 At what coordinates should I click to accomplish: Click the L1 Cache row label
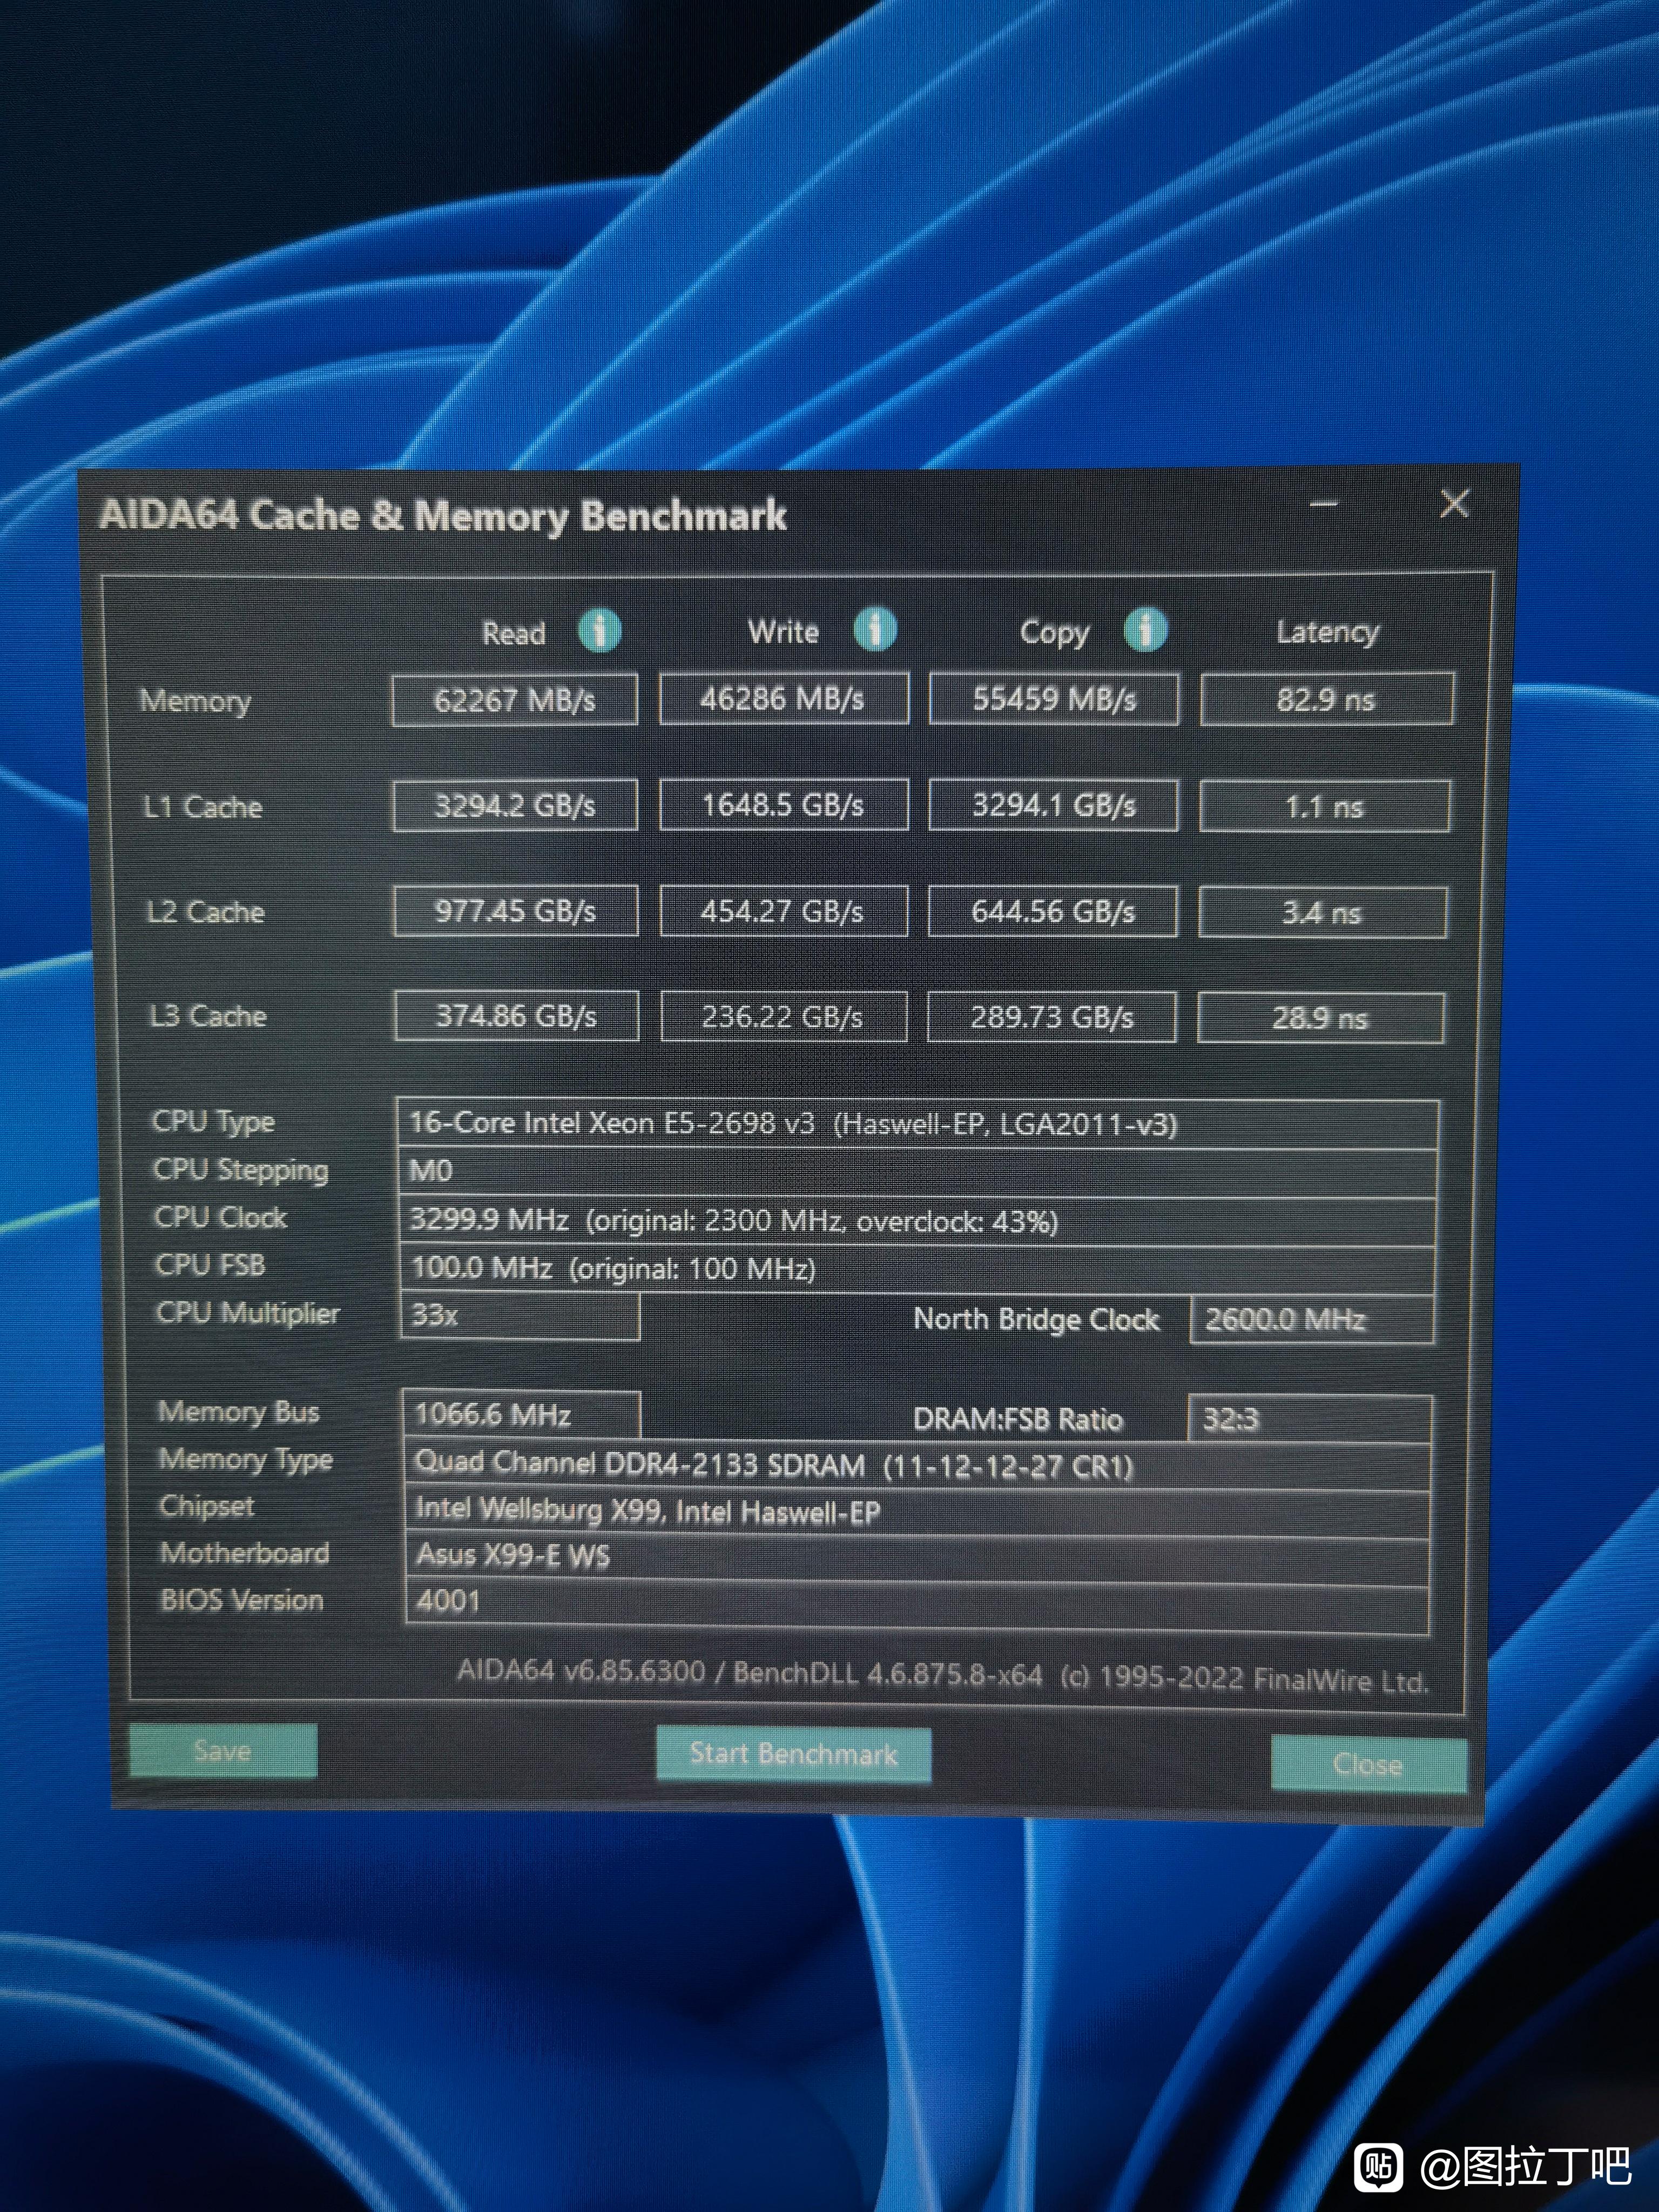pyautogui.click(x=203, y=807)
